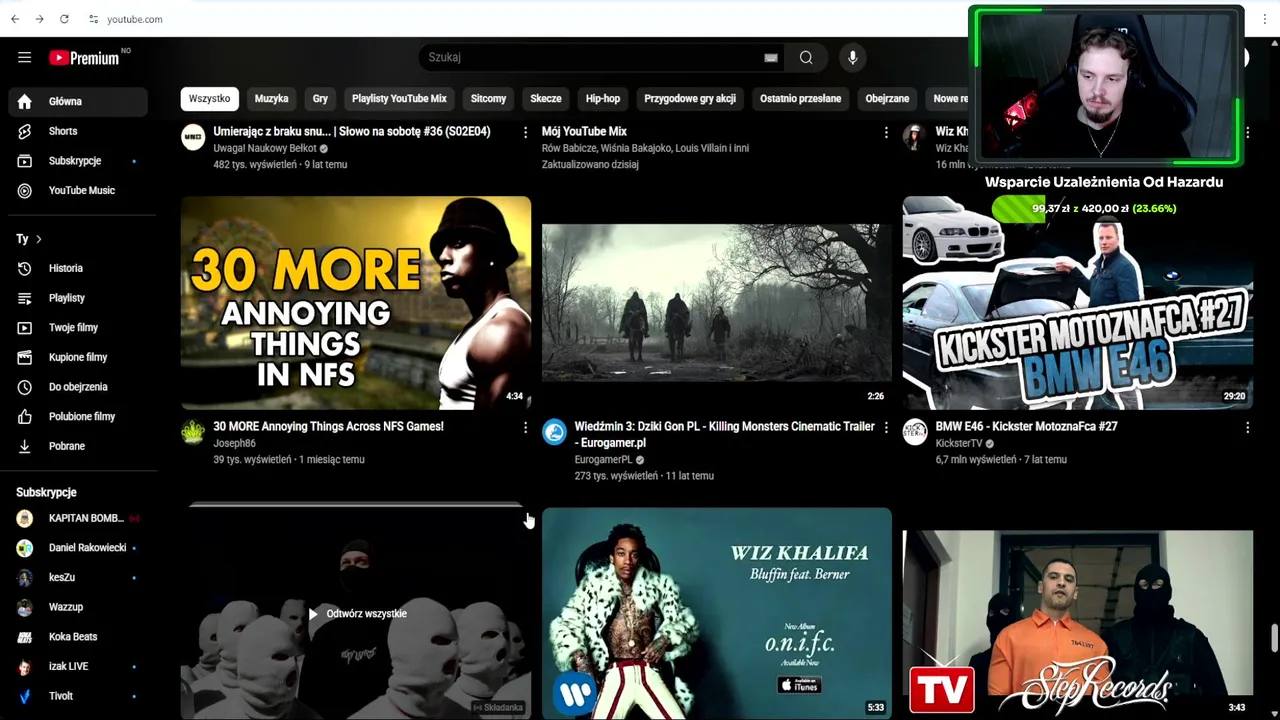
Task: Select the Wszystko filter chip
Action: tap(209, 98)
